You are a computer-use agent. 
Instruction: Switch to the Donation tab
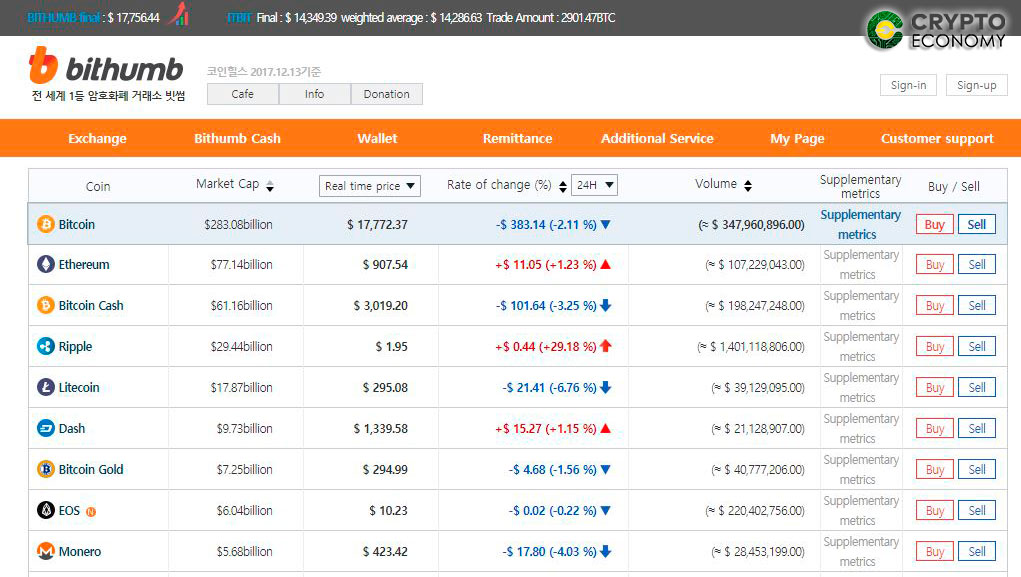pyautogui.click(x=387, y=94)
